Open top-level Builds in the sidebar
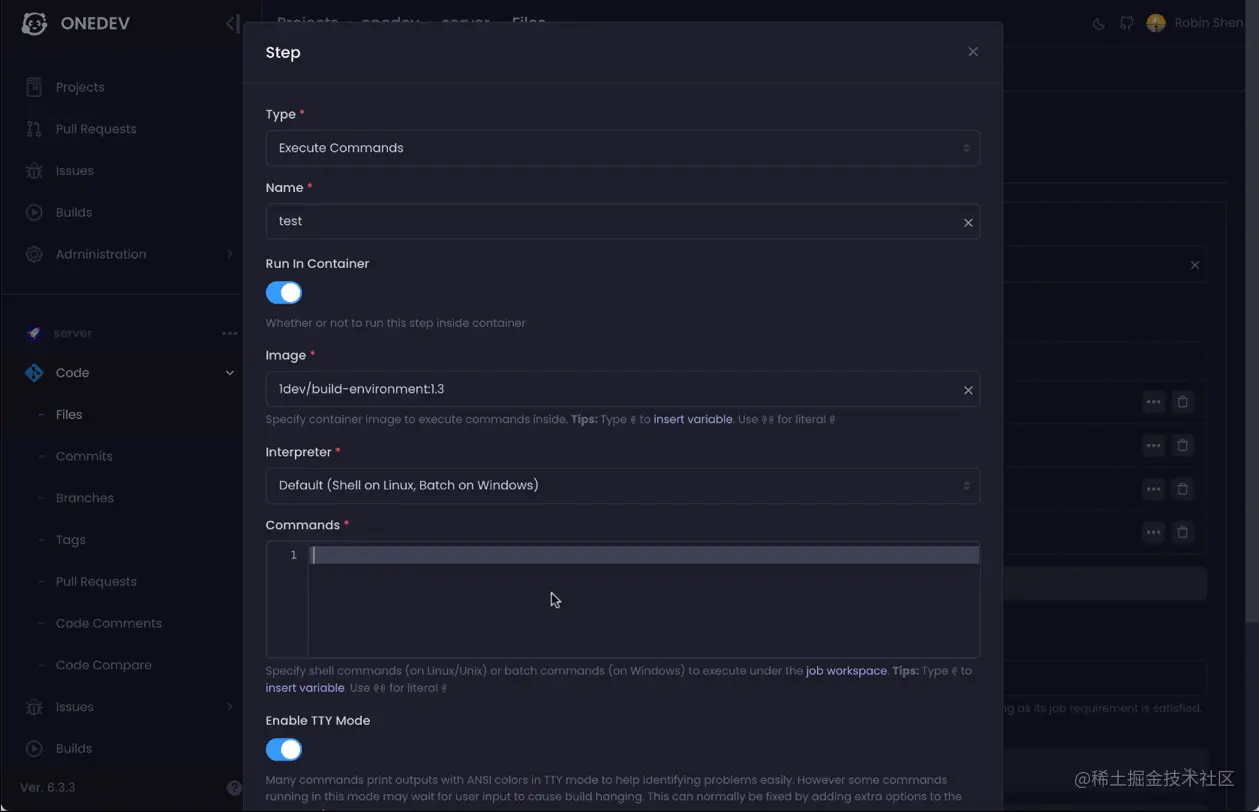The width and height of the screenshot is (1259, 812). coord(74,212)
